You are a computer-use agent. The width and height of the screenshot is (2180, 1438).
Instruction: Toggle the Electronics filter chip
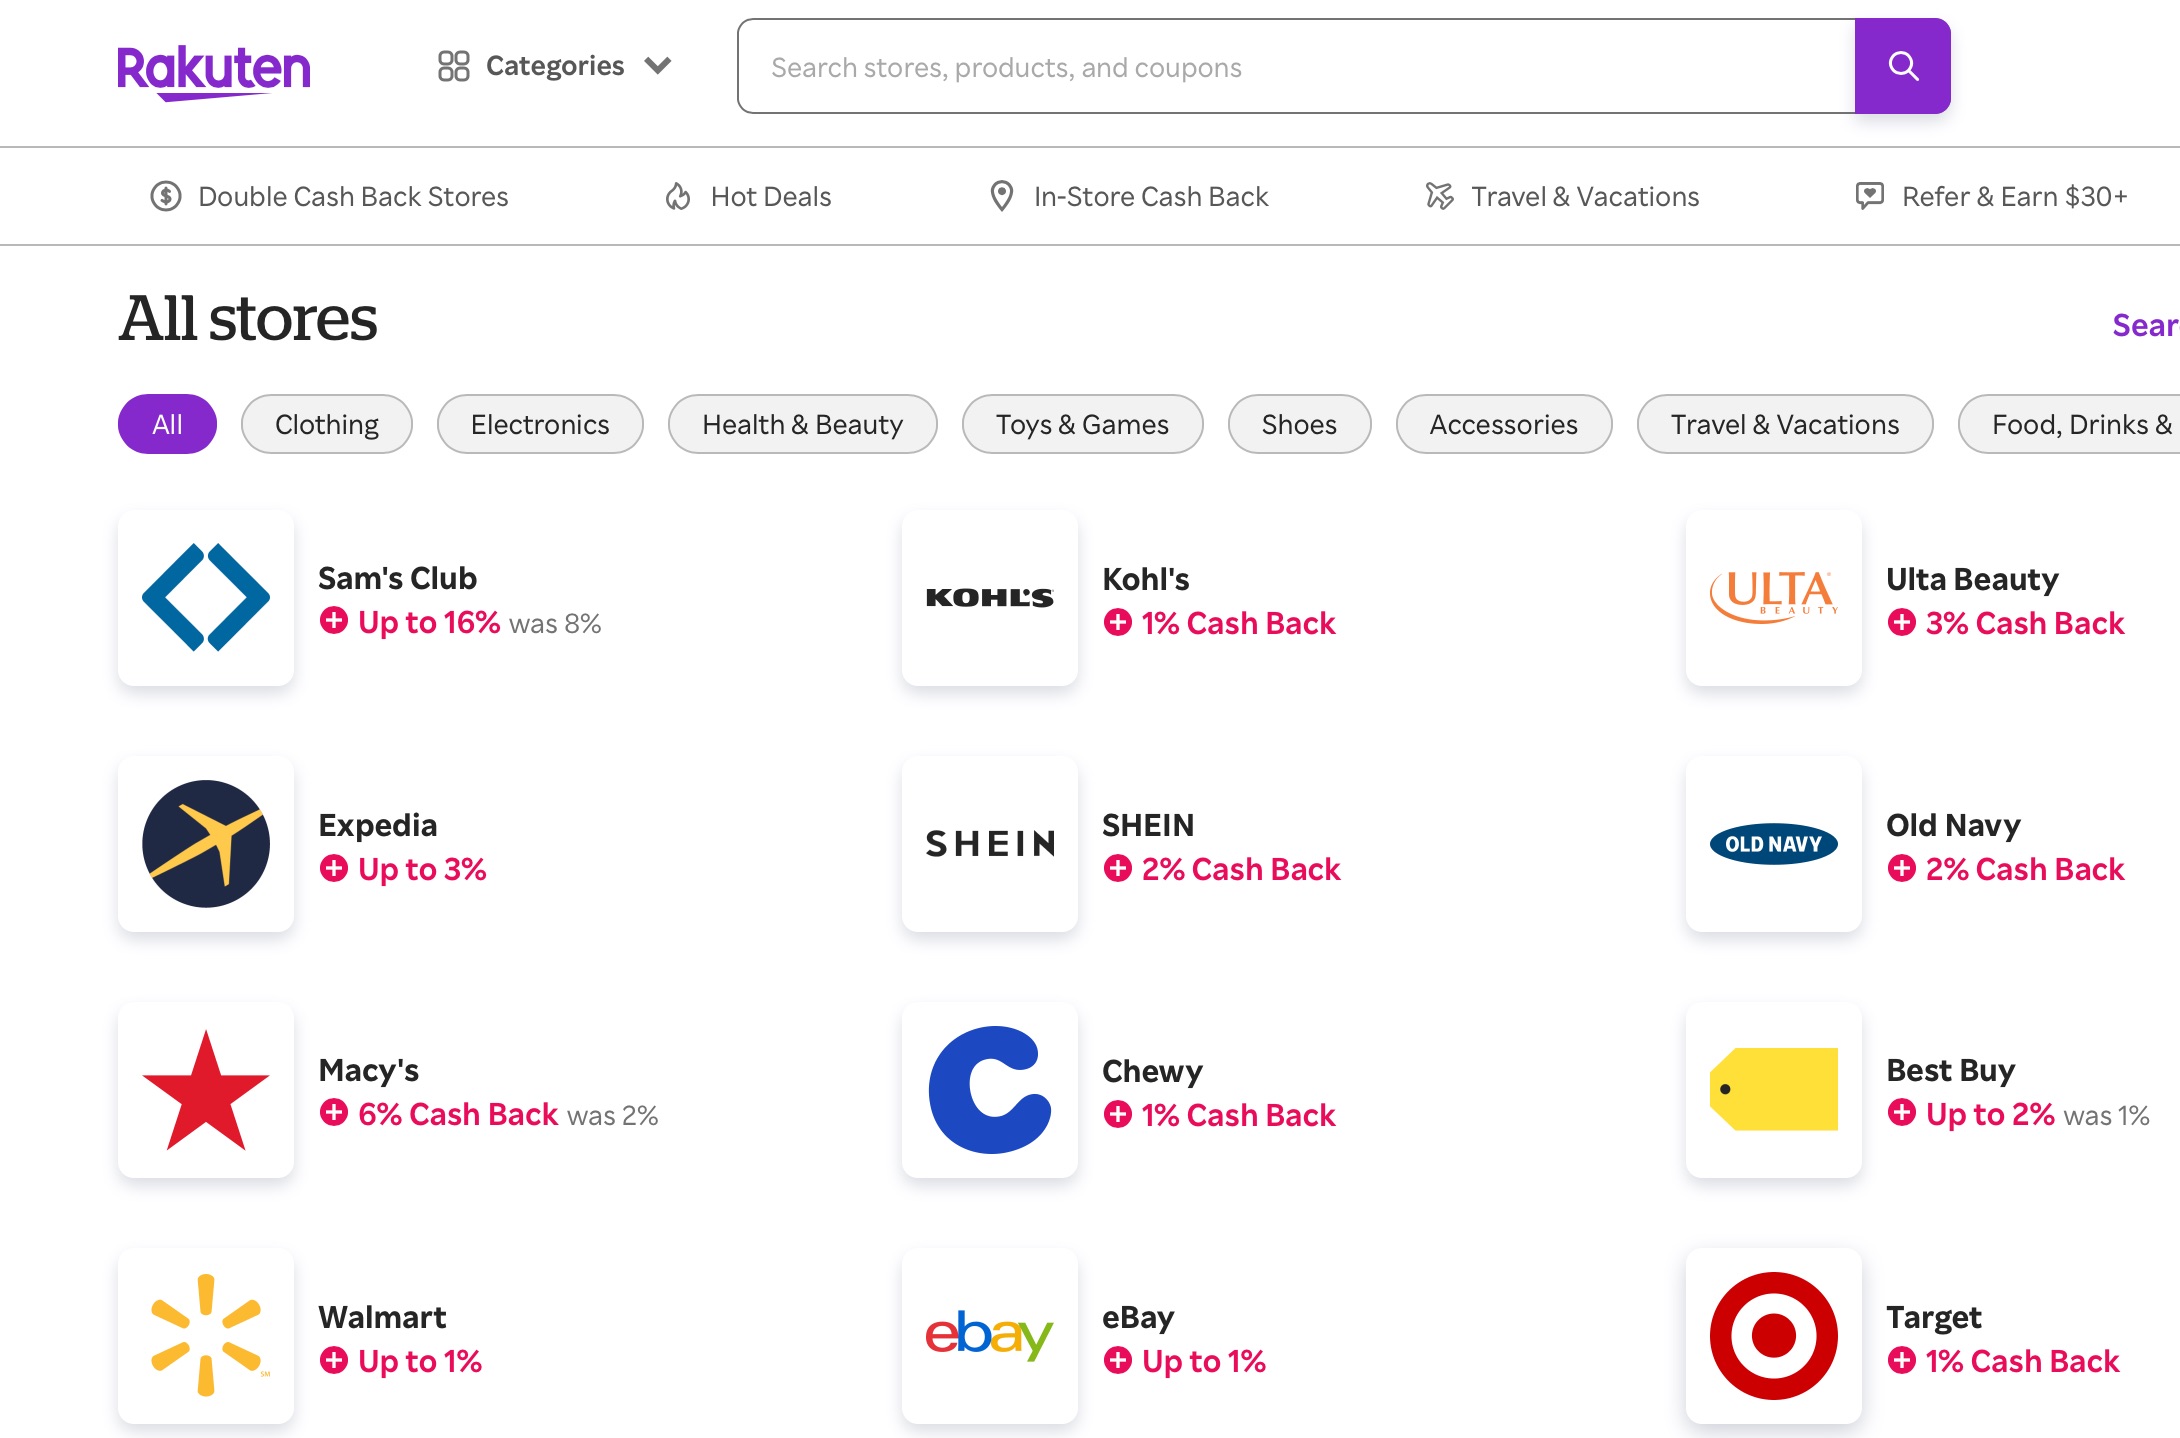tap(540, 424)
